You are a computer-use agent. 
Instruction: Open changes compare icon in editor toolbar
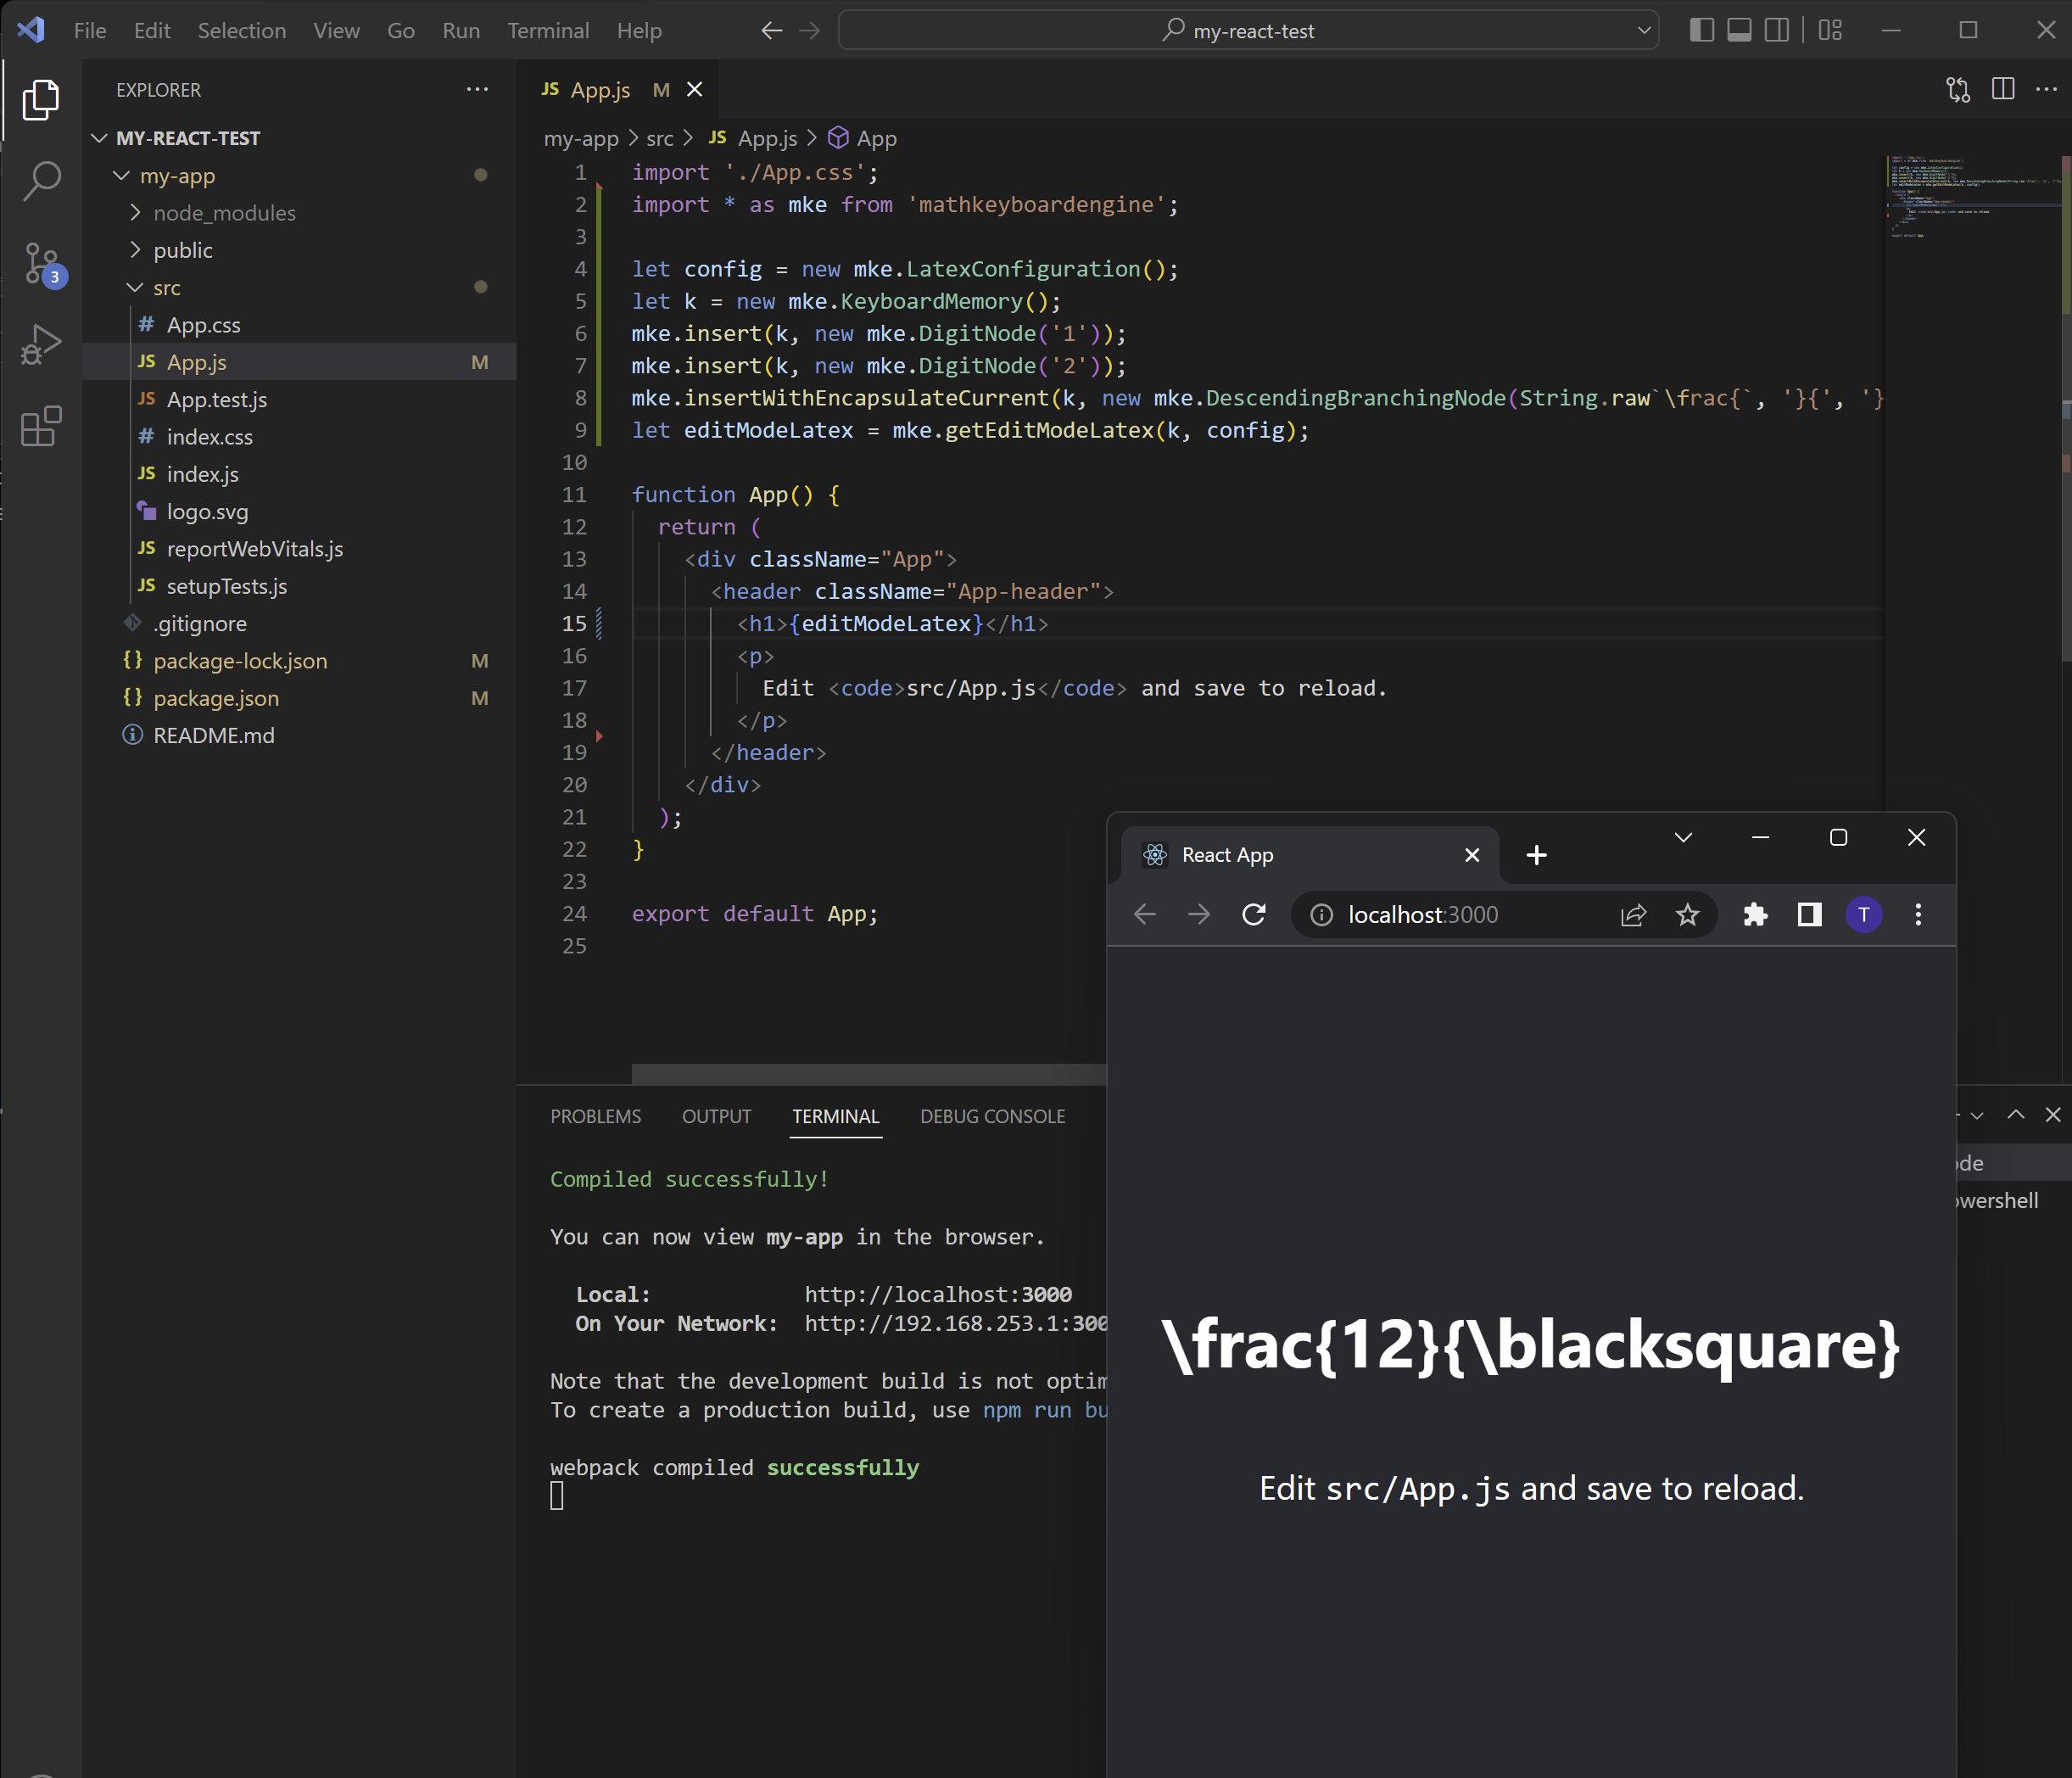coord(1958,89)
